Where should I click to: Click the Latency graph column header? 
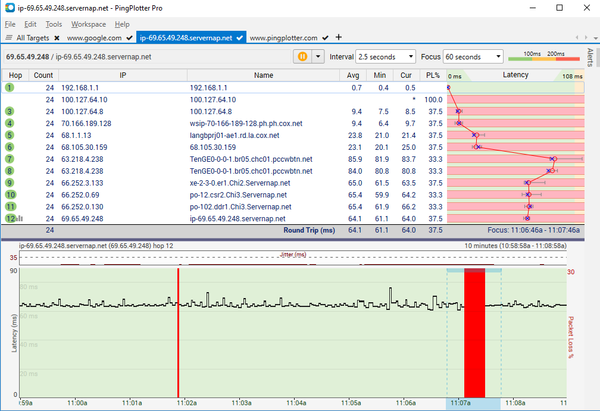pos(515,75)
